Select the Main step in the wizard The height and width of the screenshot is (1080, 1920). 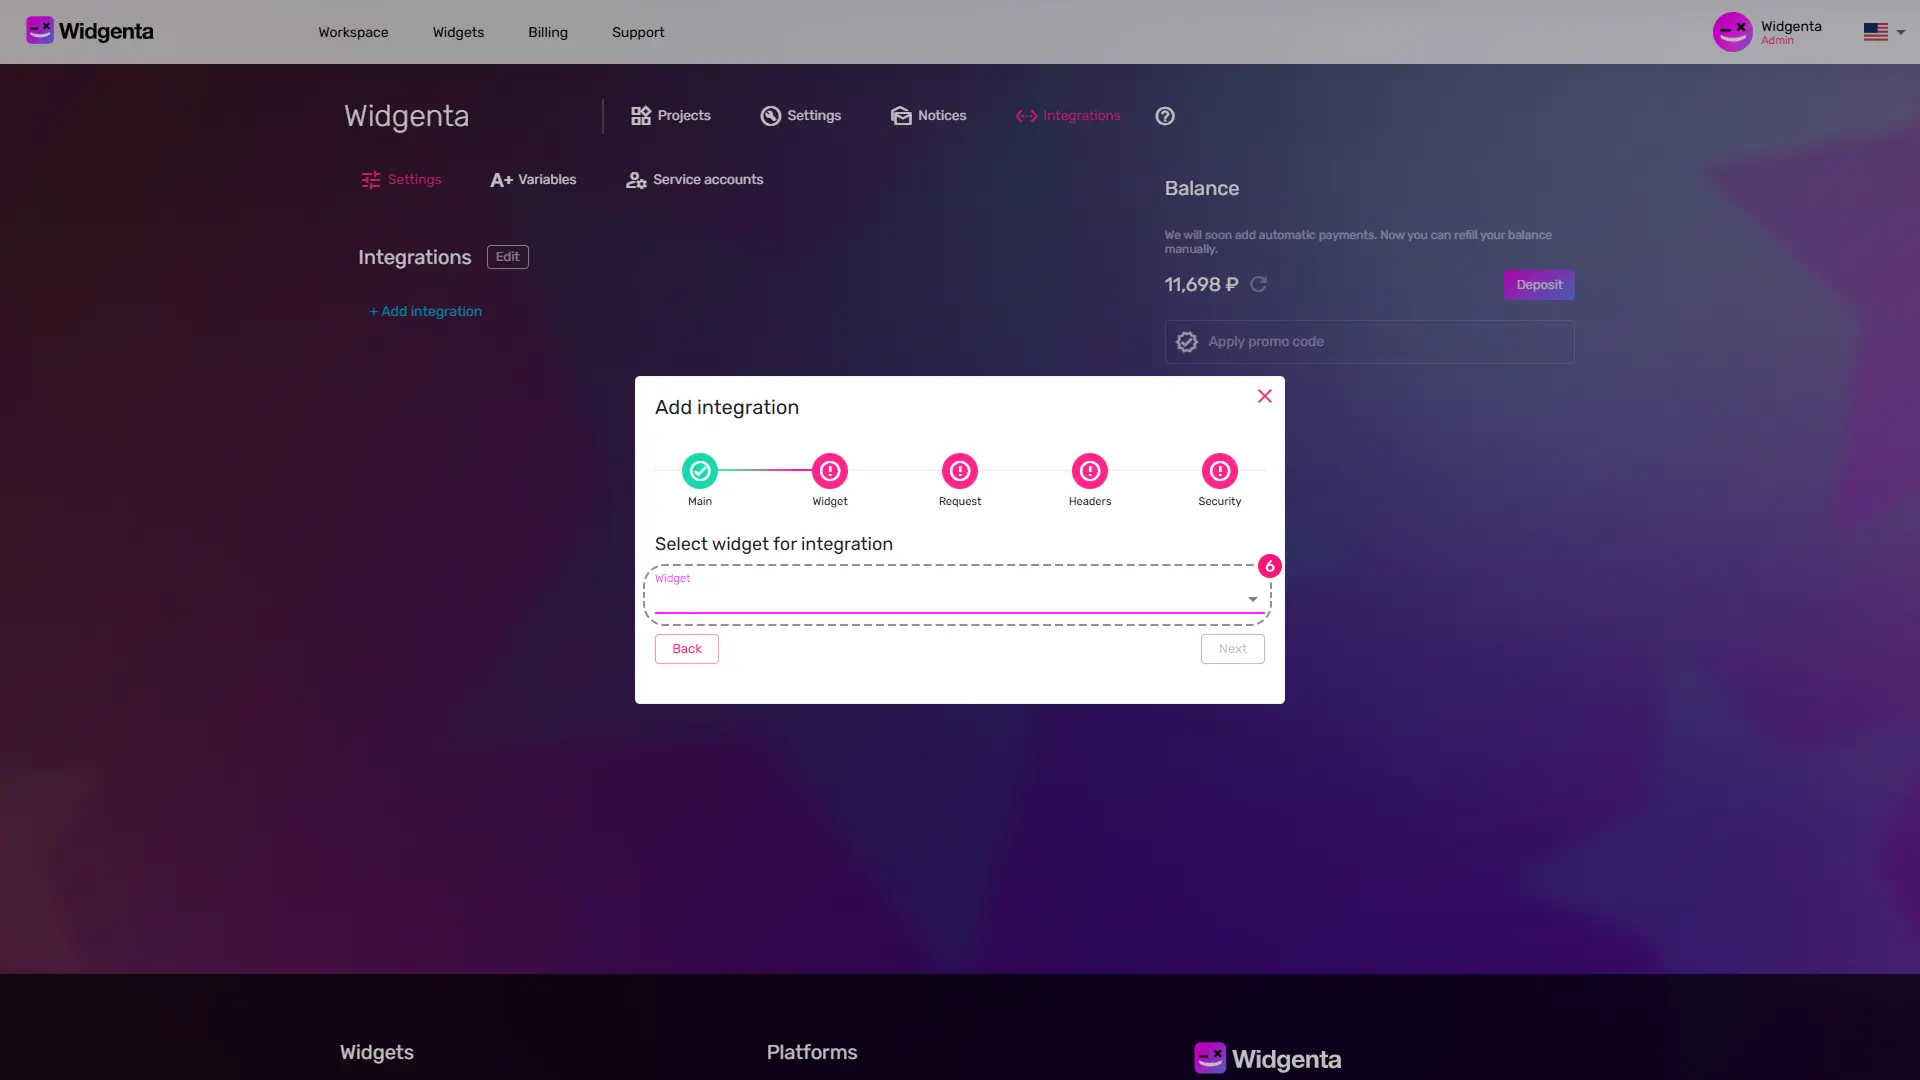coord(699,471)
